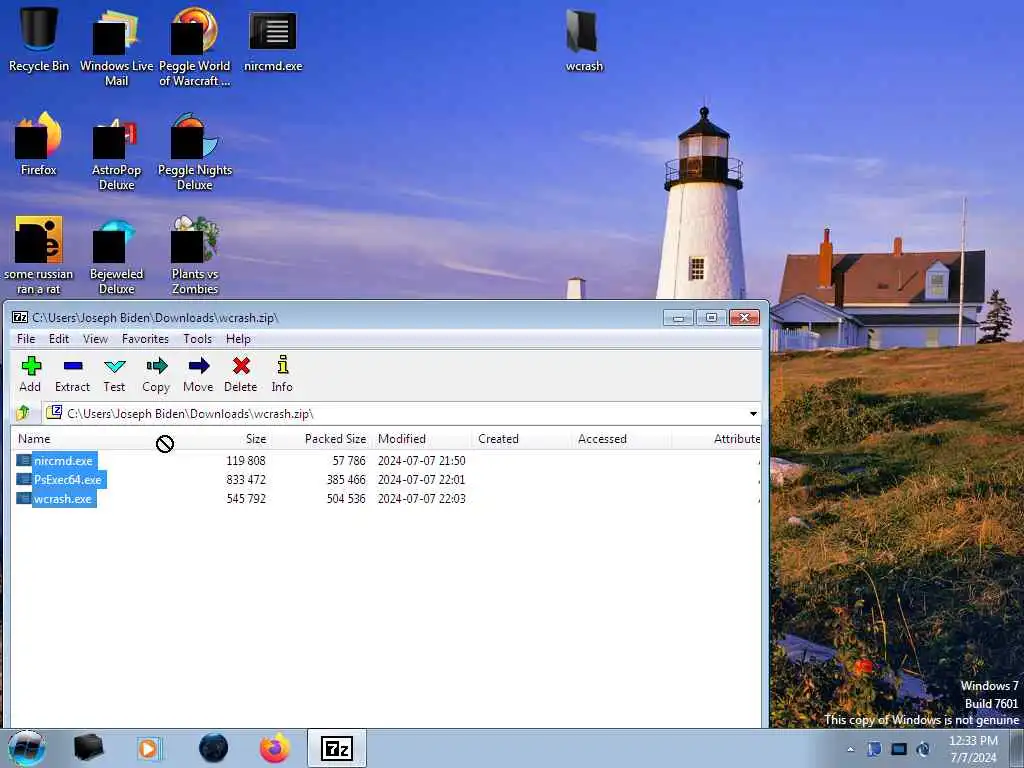Viewport: 1024px width, 768px height.
Task: Click modified date 2024-07-07 22:01
Action: (x=421, y=479)
